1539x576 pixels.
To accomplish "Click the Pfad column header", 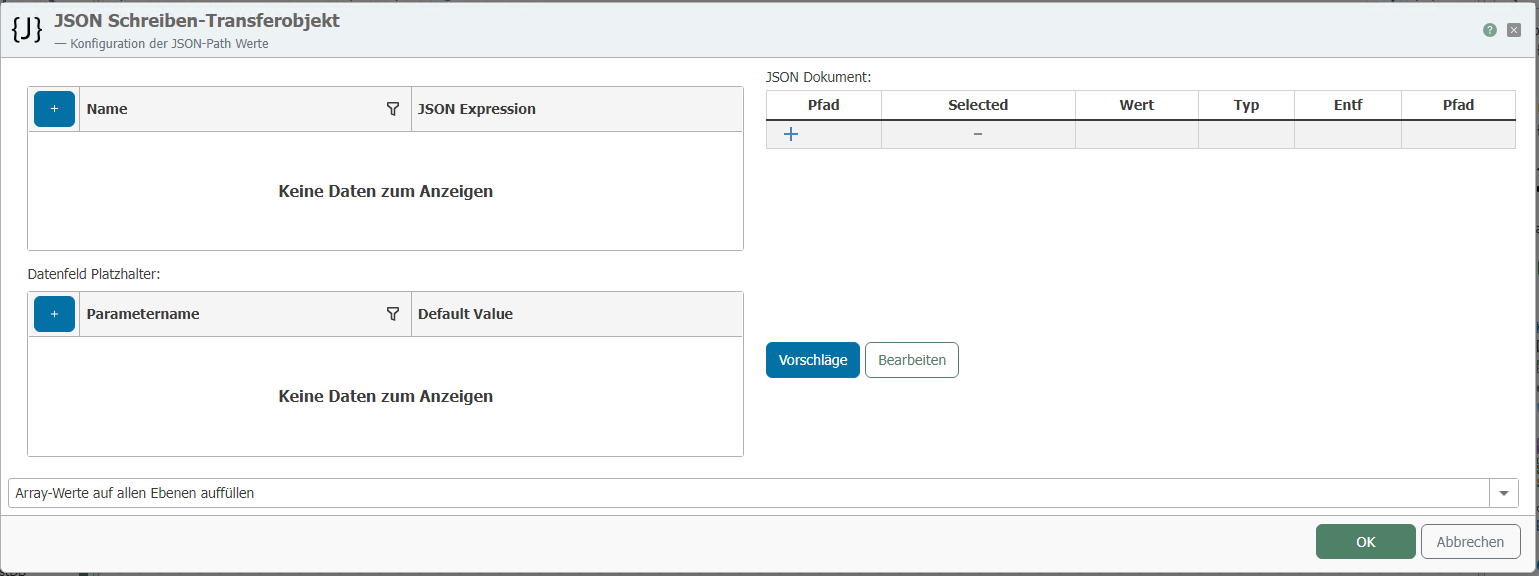I will pos(823,104).
